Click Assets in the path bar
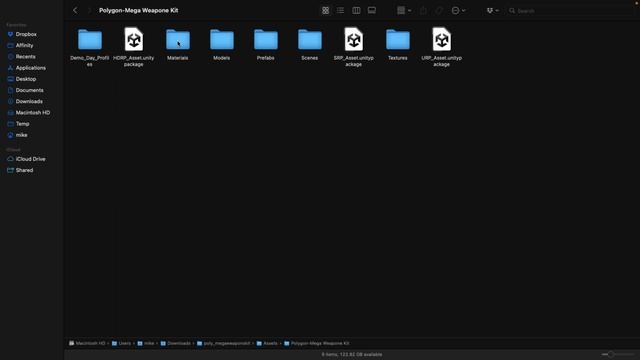The width and height of the screenshot is (640, 360). pos(267,344)
